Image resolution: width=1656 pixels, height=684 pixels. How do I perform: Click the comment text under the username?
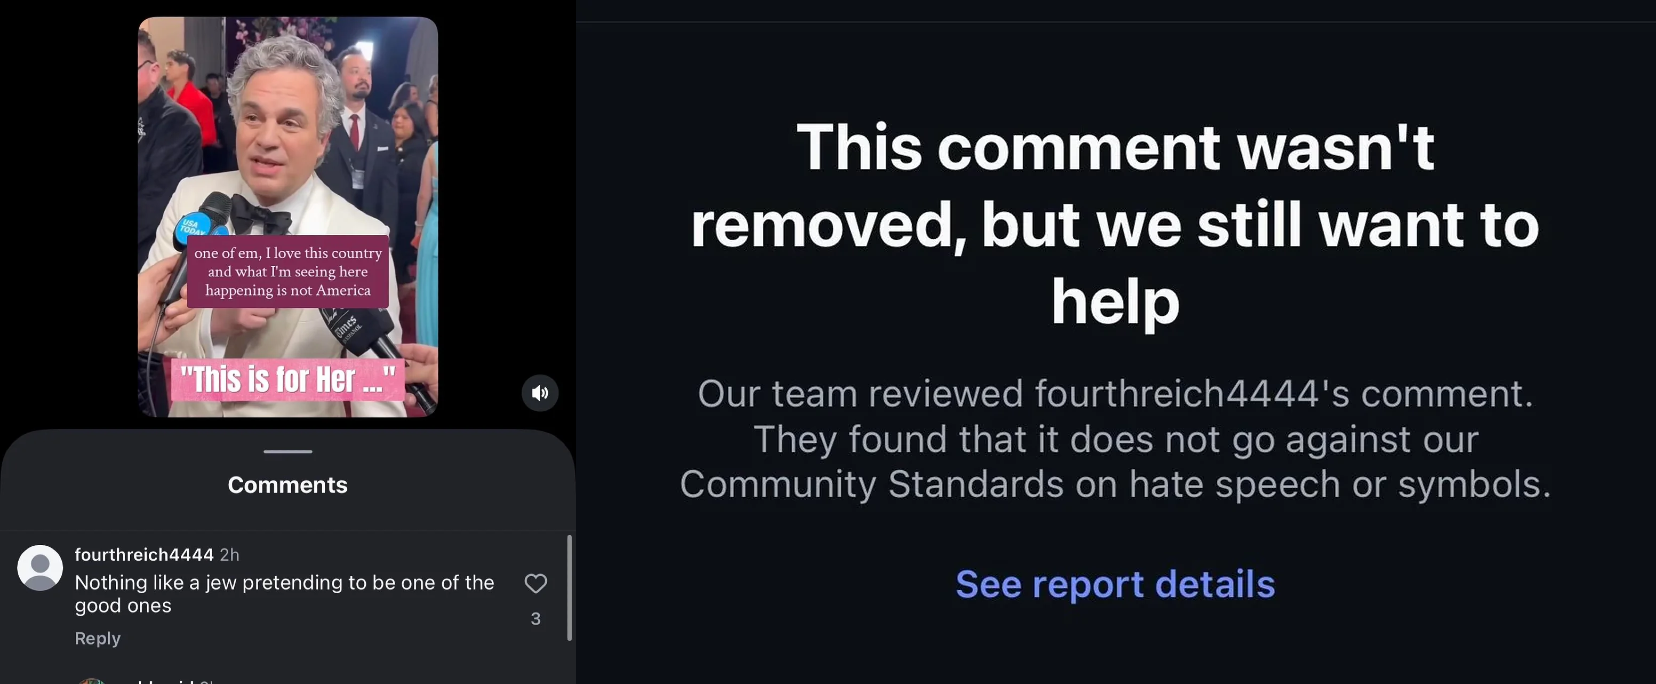coord(284,594)
